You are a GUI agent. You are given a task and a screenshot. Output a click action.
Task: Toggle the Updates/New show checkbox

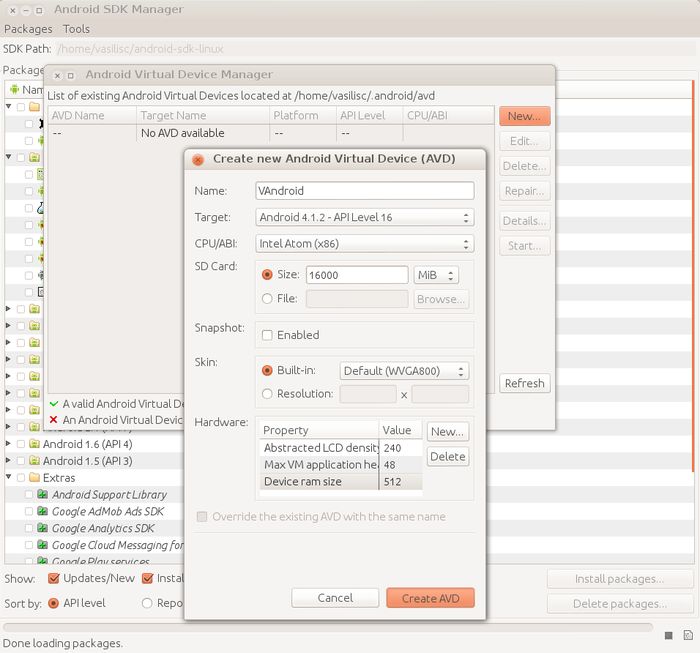pos(54,578)
